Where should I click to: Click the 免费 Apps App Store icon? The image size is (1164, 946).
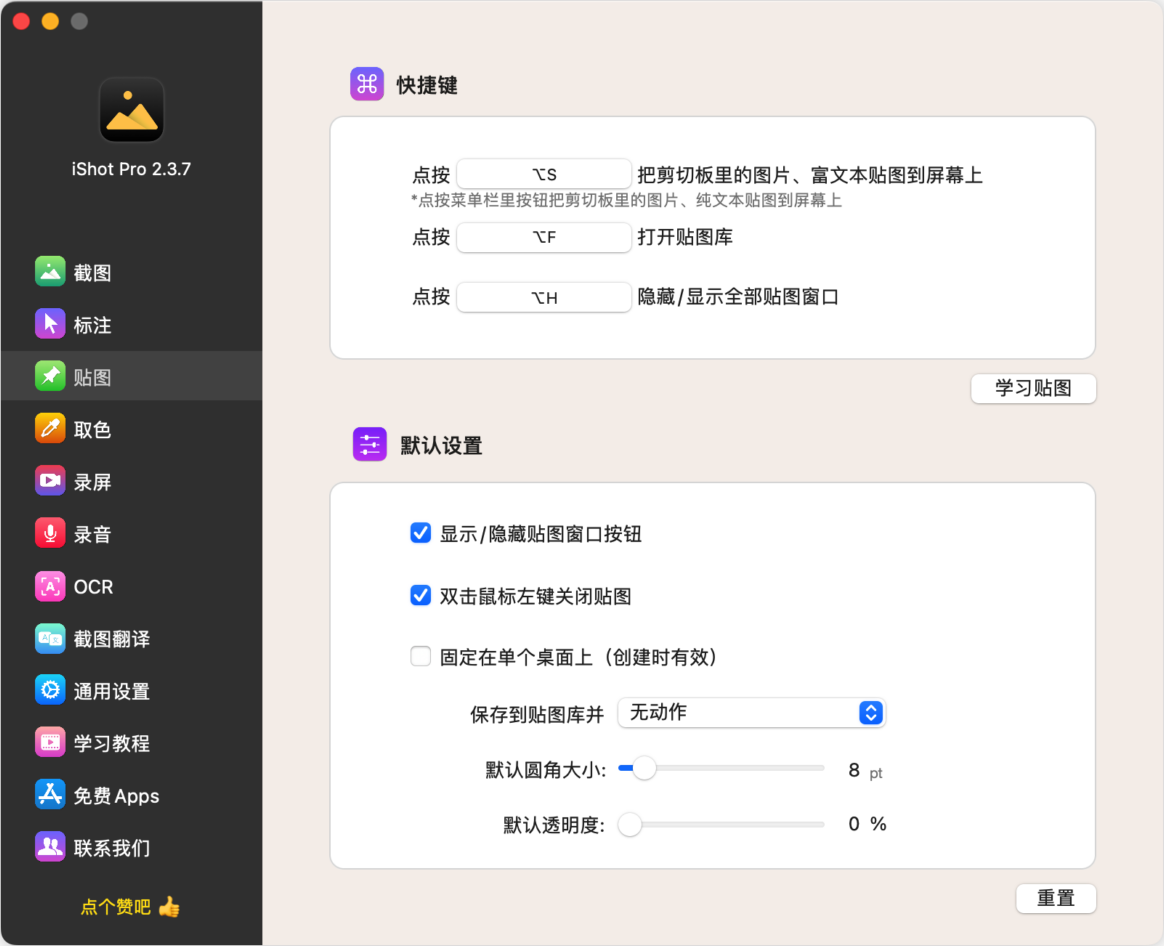click(x=50, y=795)
